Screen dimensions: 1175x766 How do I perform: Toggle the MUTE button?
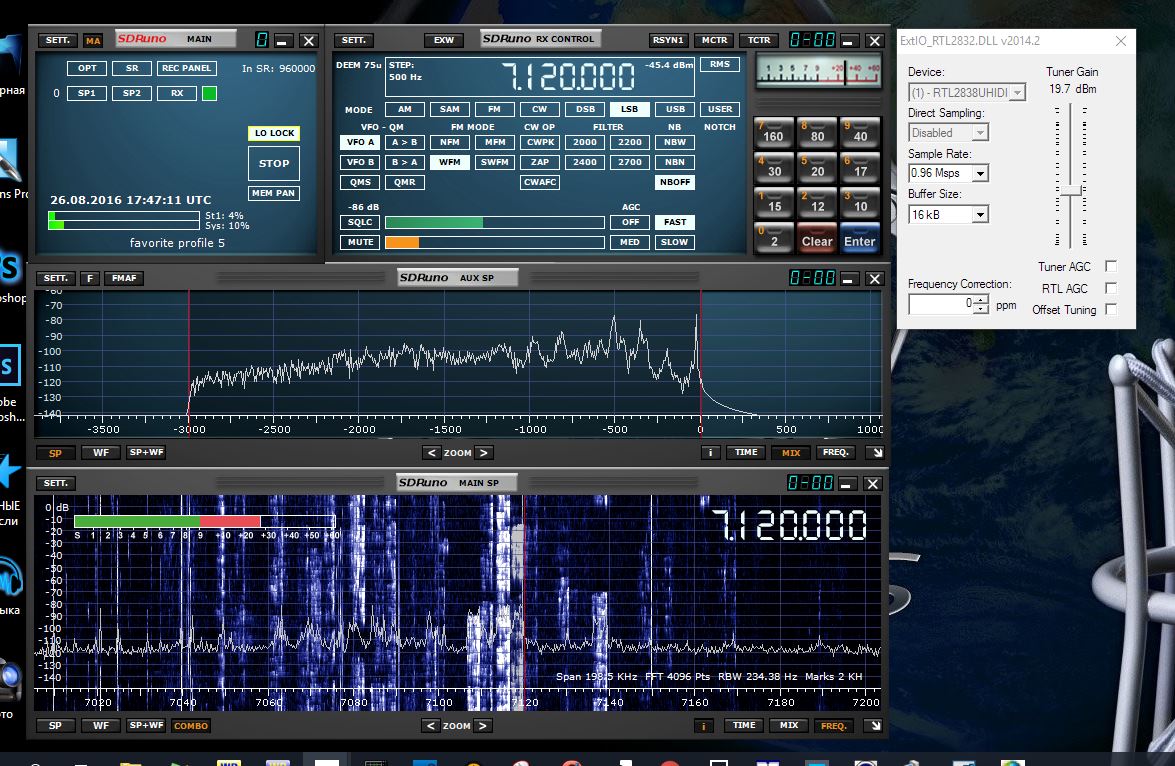[360, 242]
